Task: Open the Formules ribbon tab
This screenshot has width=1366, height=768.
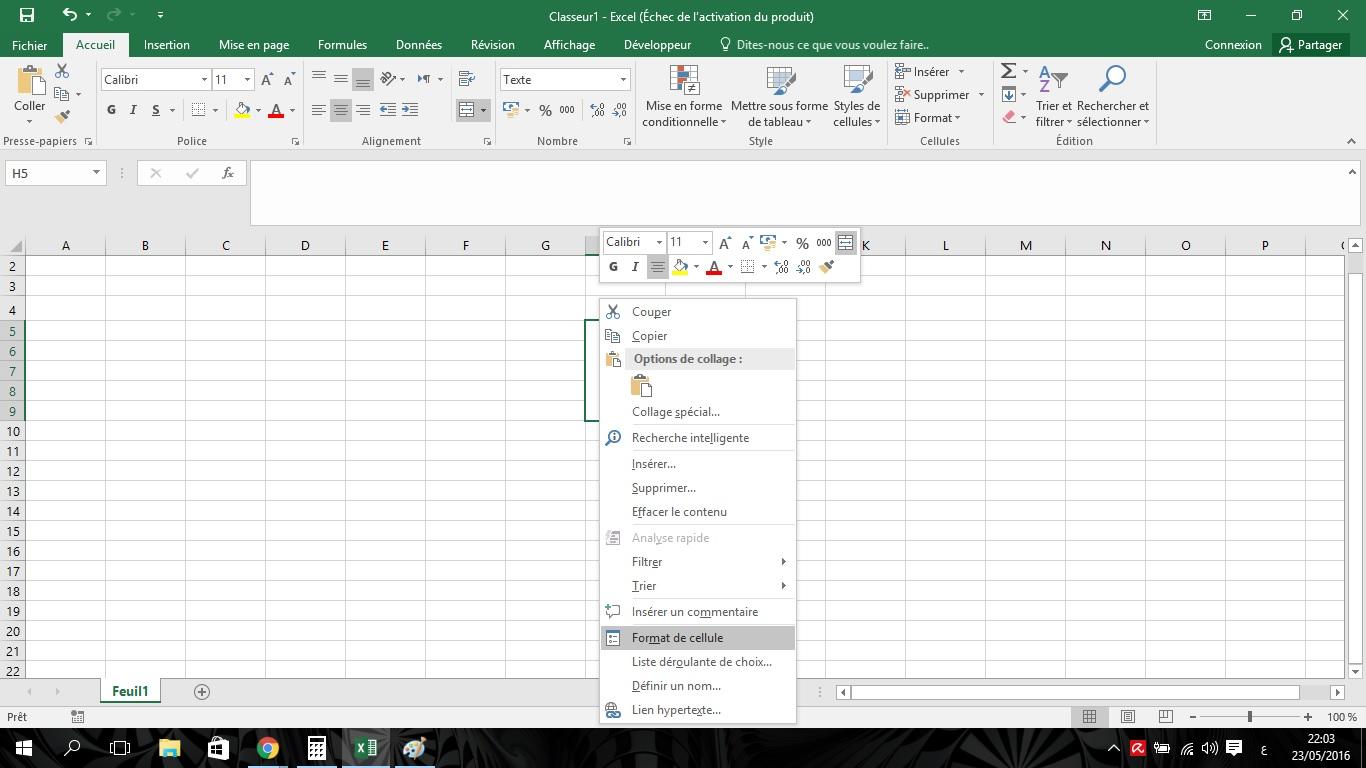Action: pos(342,45)
